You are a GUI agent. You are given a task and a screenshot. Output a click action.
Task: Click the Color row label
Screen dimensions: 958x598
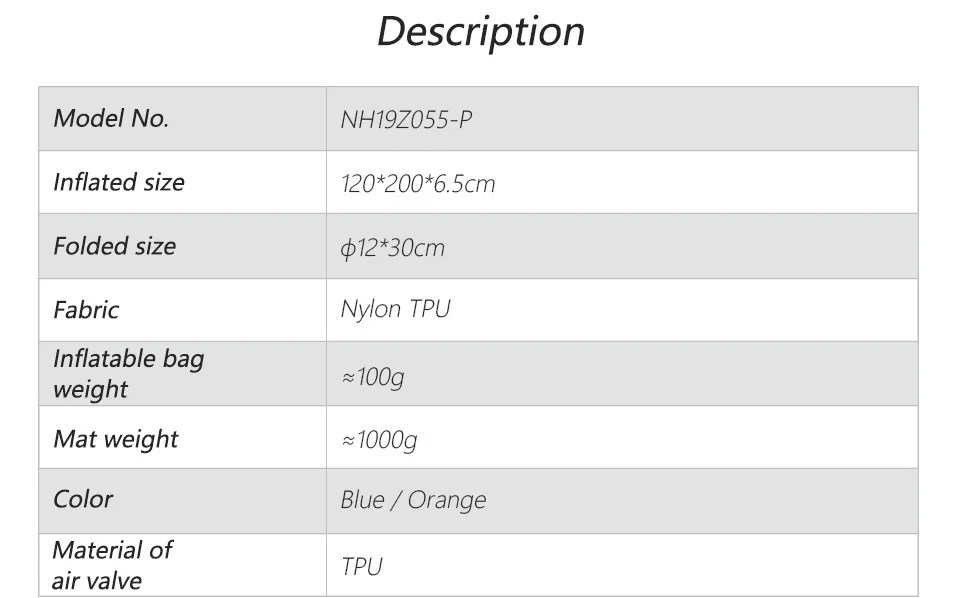coord(83,499)
